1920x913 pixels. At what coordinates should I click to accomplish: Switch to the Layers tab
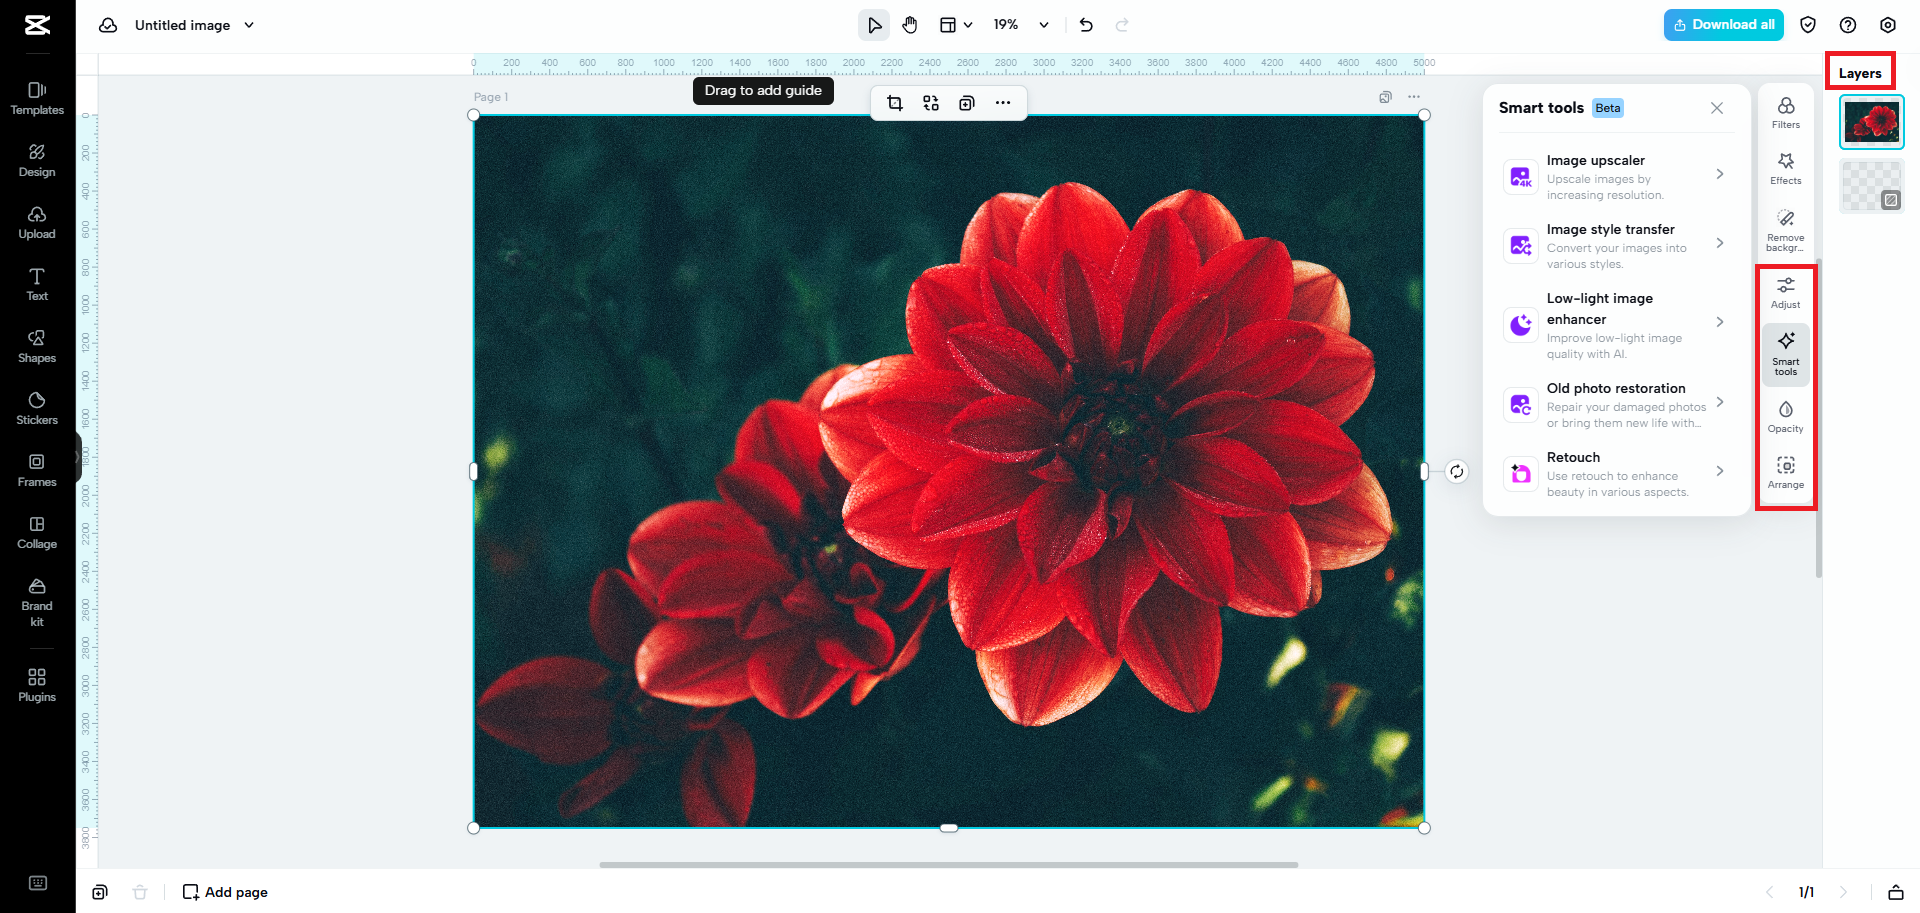point(1859,72)
